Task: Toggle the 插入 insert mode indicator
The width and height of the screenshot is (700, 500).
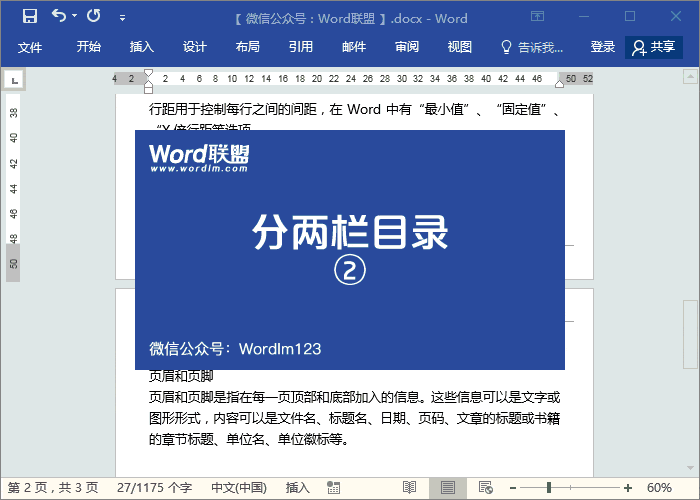Action: point(297,488)
